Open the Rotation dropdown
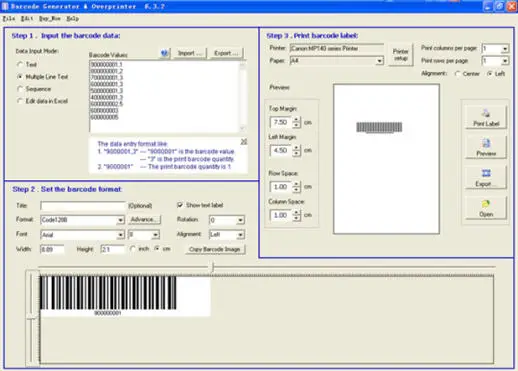 [x=240, y=220]
